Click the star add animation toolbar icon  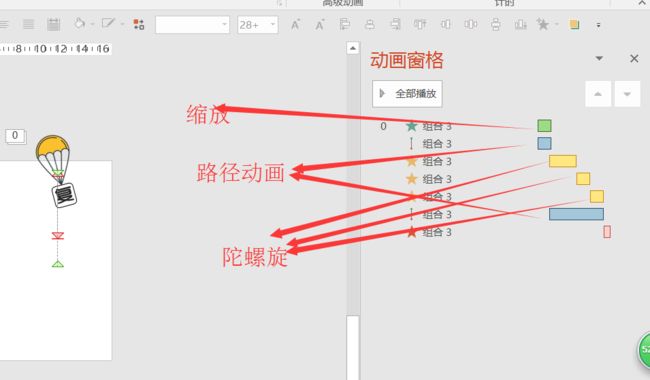click(543, 24)
